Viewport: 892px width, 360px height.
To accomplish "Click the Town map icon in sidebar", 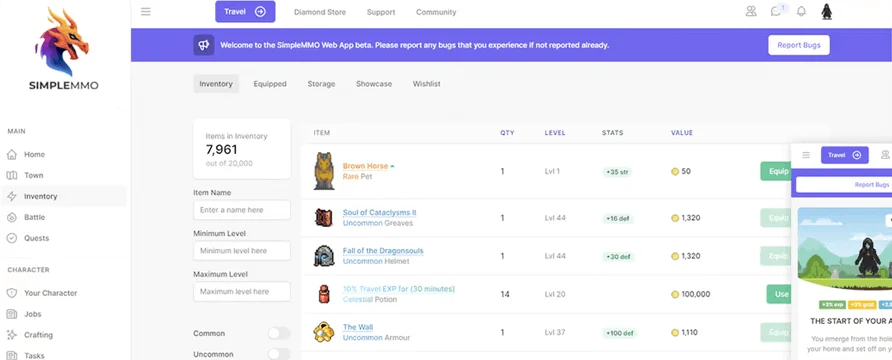I will (x=11, y=175).
